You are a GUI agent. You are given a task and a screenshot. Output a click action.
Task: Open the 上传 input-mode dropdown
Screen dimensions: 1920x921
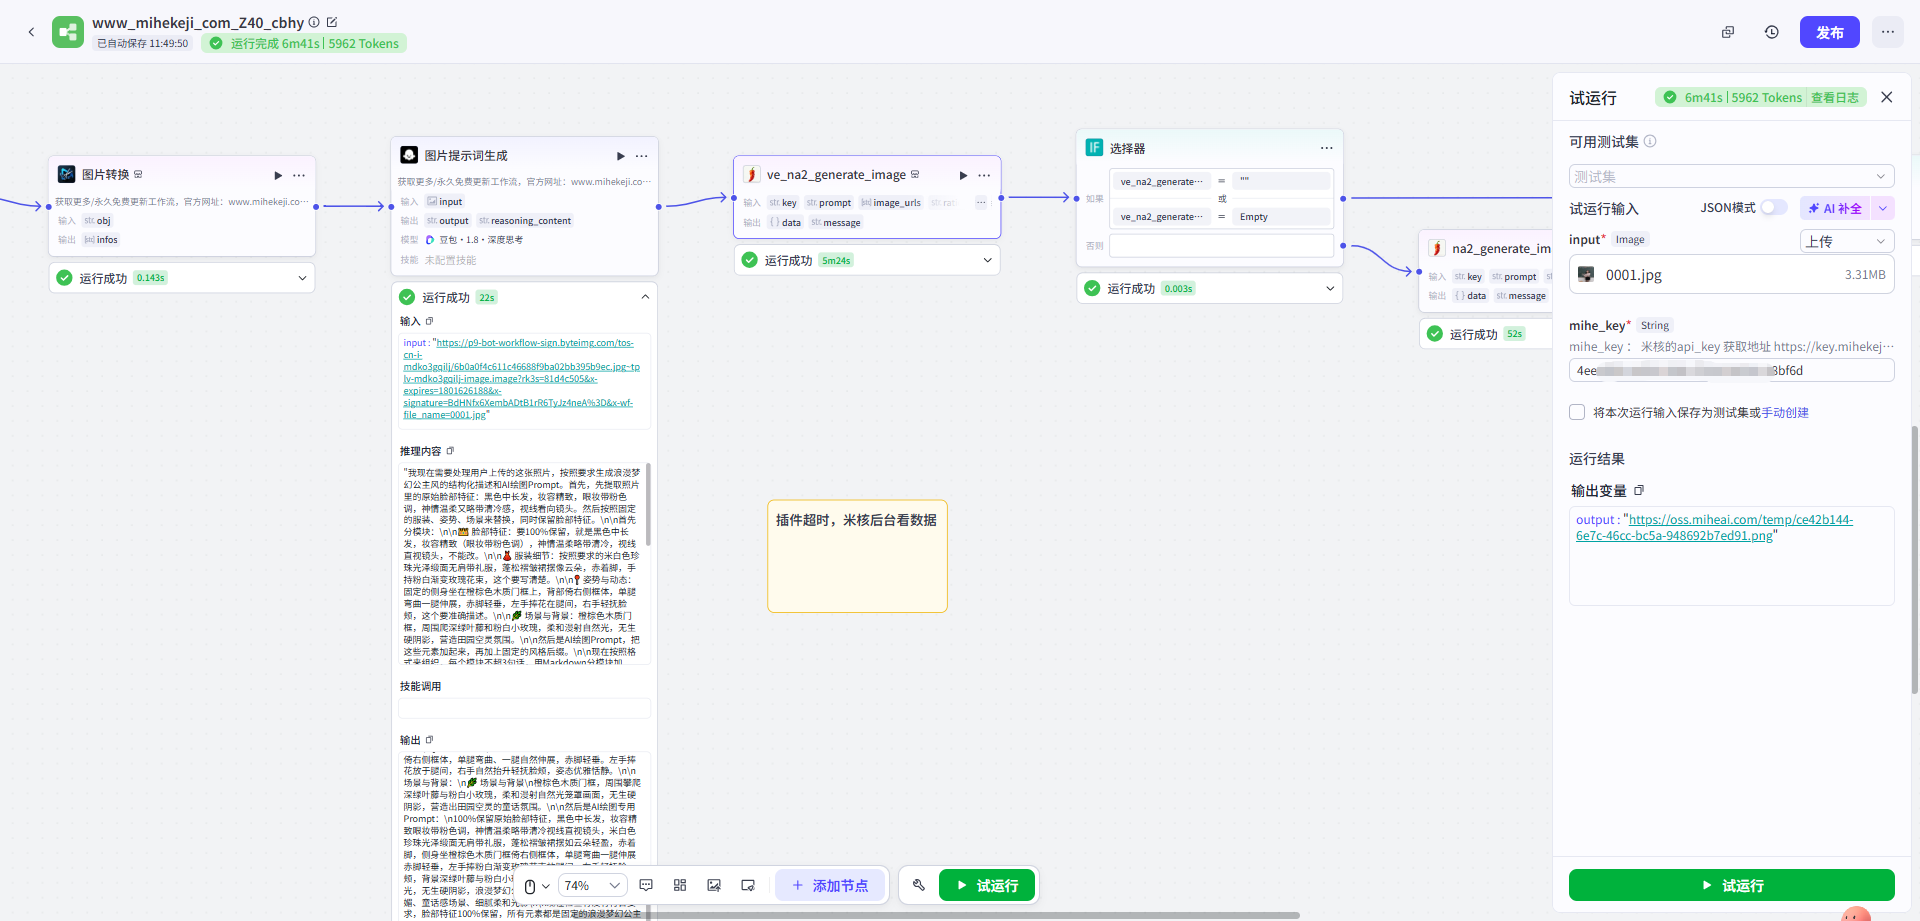1846,241
